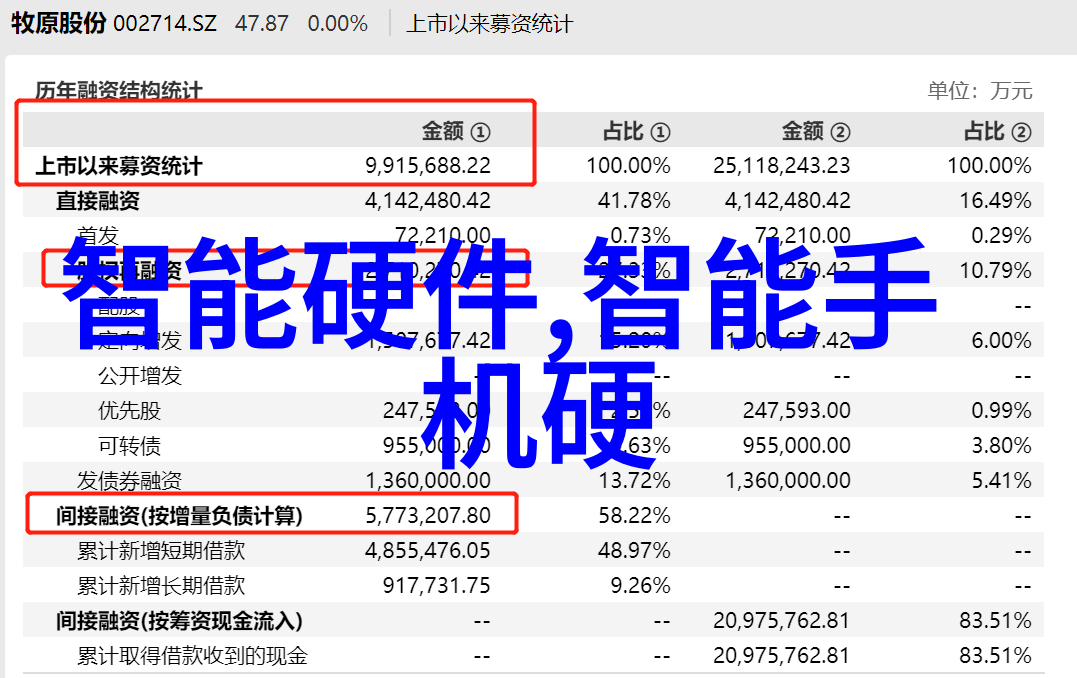Click 83.51% in 间接融资(按筹资现金流入) row
The image size is (1077, 678).
click(x=995, y=621)
